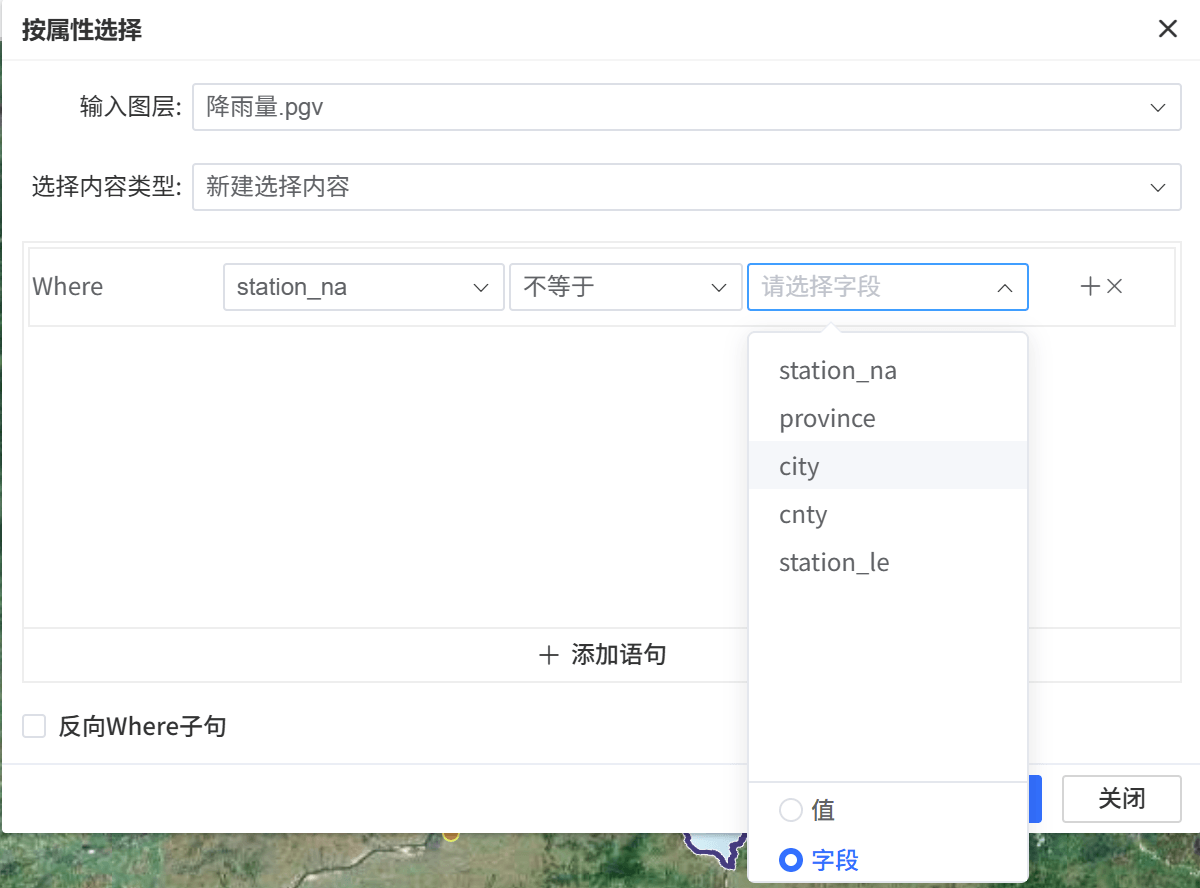This screenshot has width=1200, height=888.
Task: Open the 选择内容类型 dropdown
Action: coord(1157,187)
